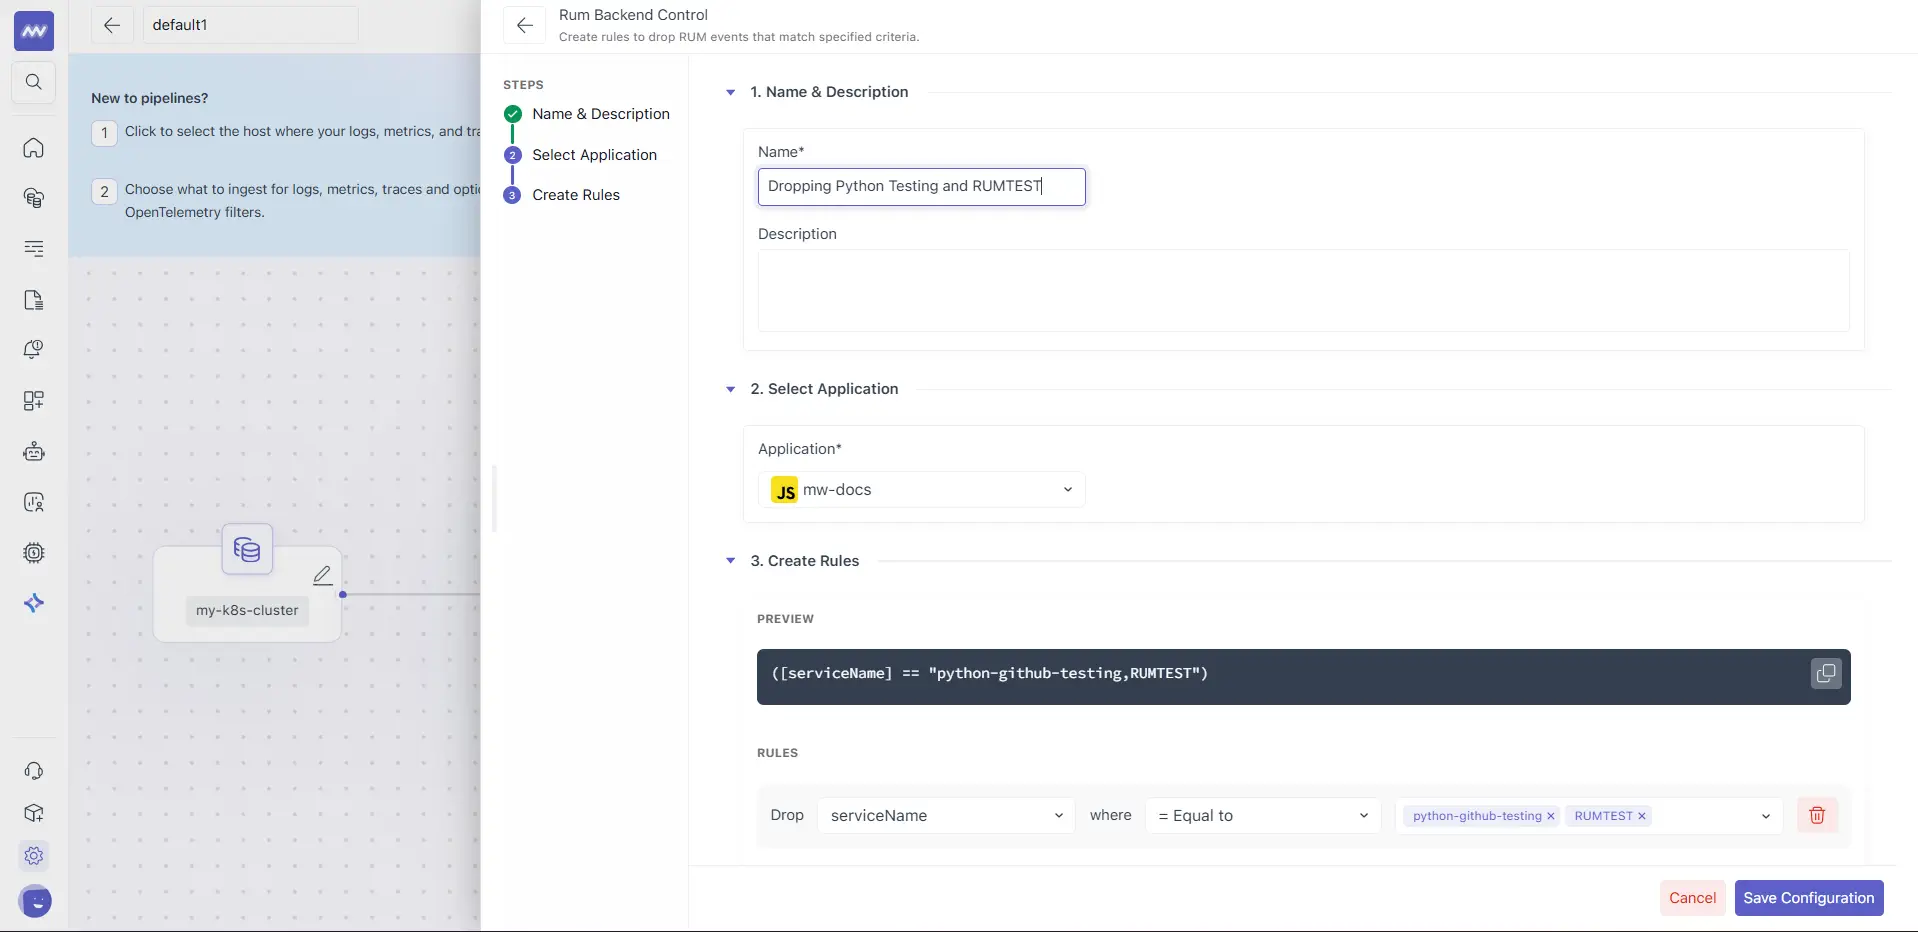
Task: Delete the serviceName rule with the trash icon
Action: click(x=1817, y=815)
